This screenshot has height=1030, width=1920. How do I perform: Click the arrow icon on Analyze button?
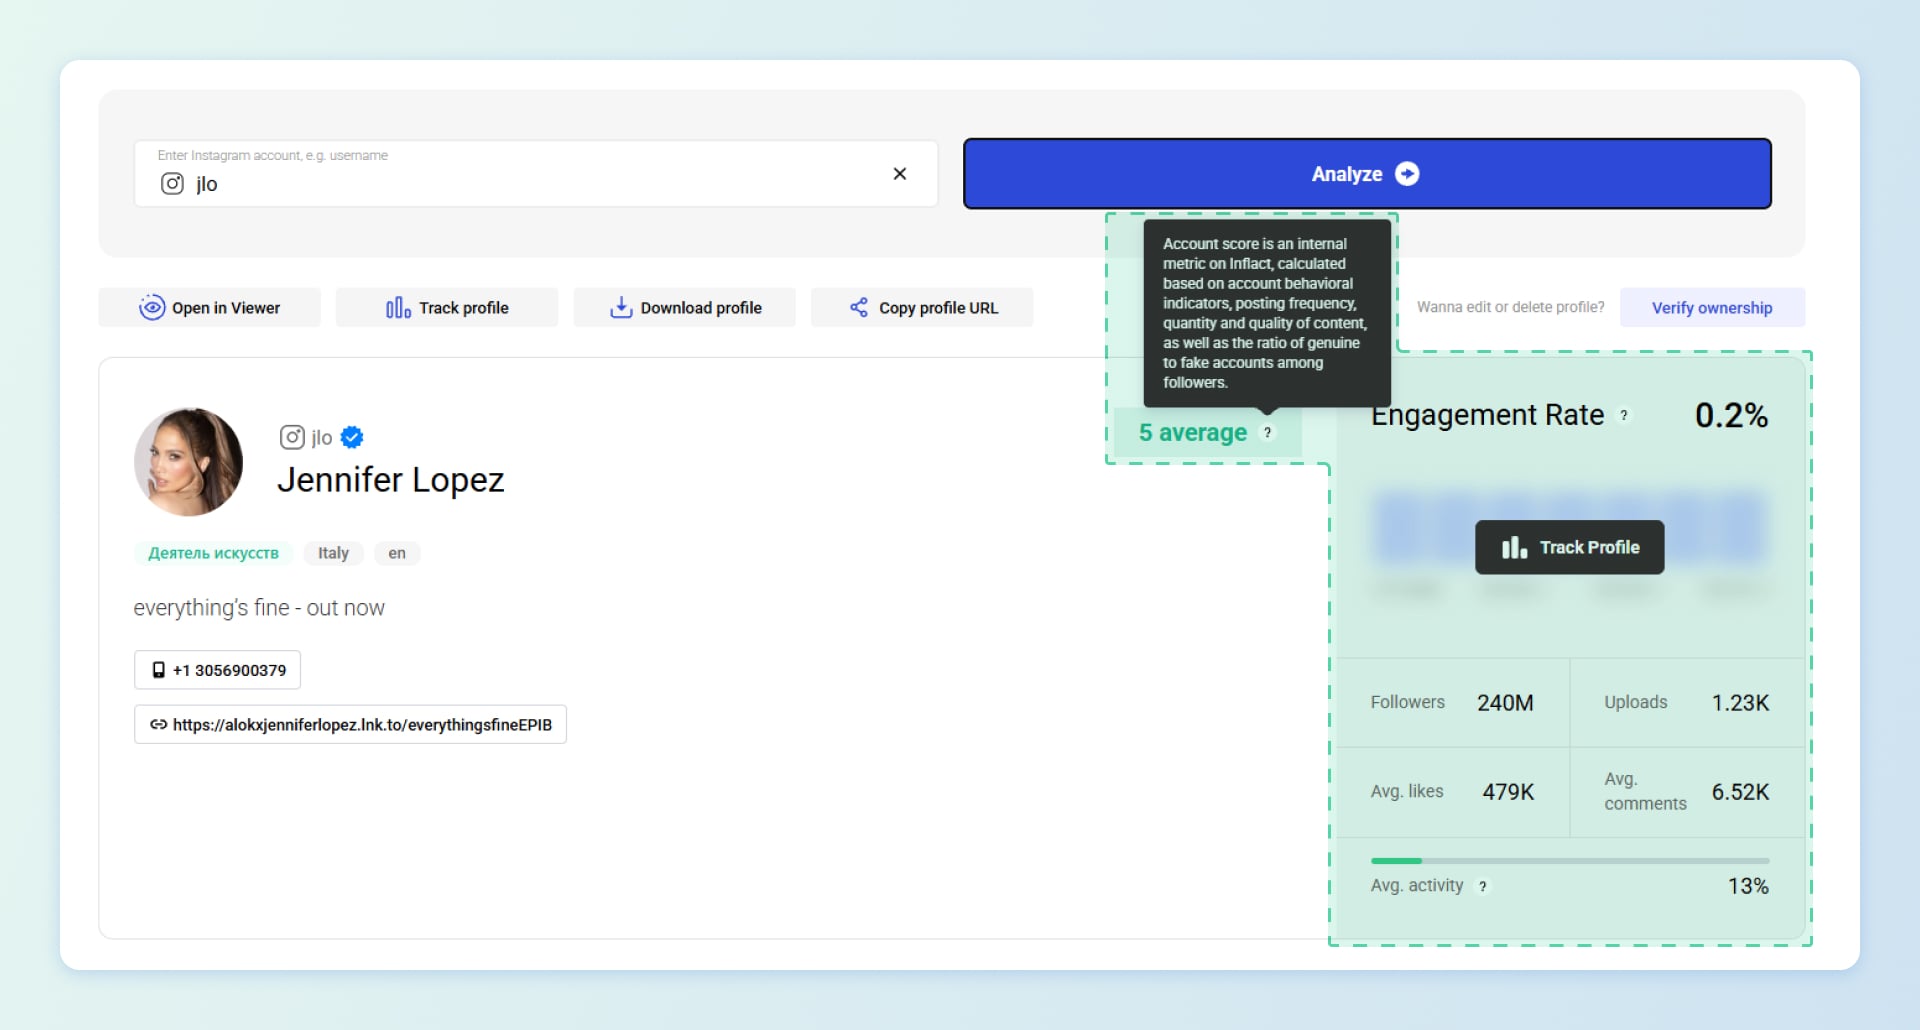[1407, 174]
